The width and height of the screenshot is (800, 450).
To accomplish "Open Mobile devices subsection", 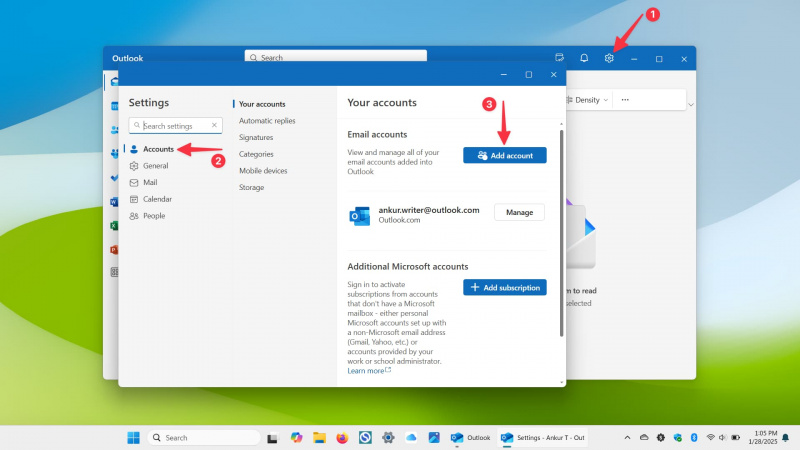I will tap(263, 171).
